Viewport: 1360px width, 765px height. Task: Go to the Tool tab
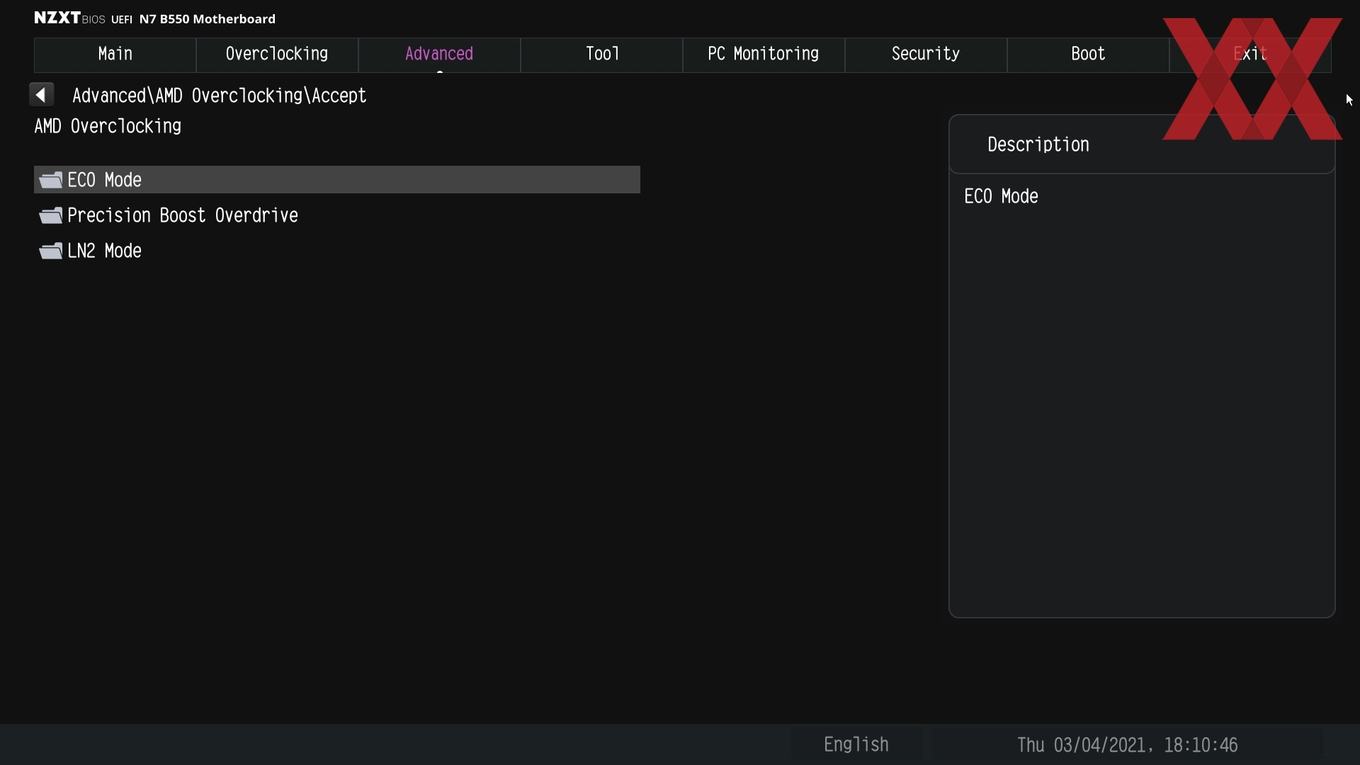602,54
